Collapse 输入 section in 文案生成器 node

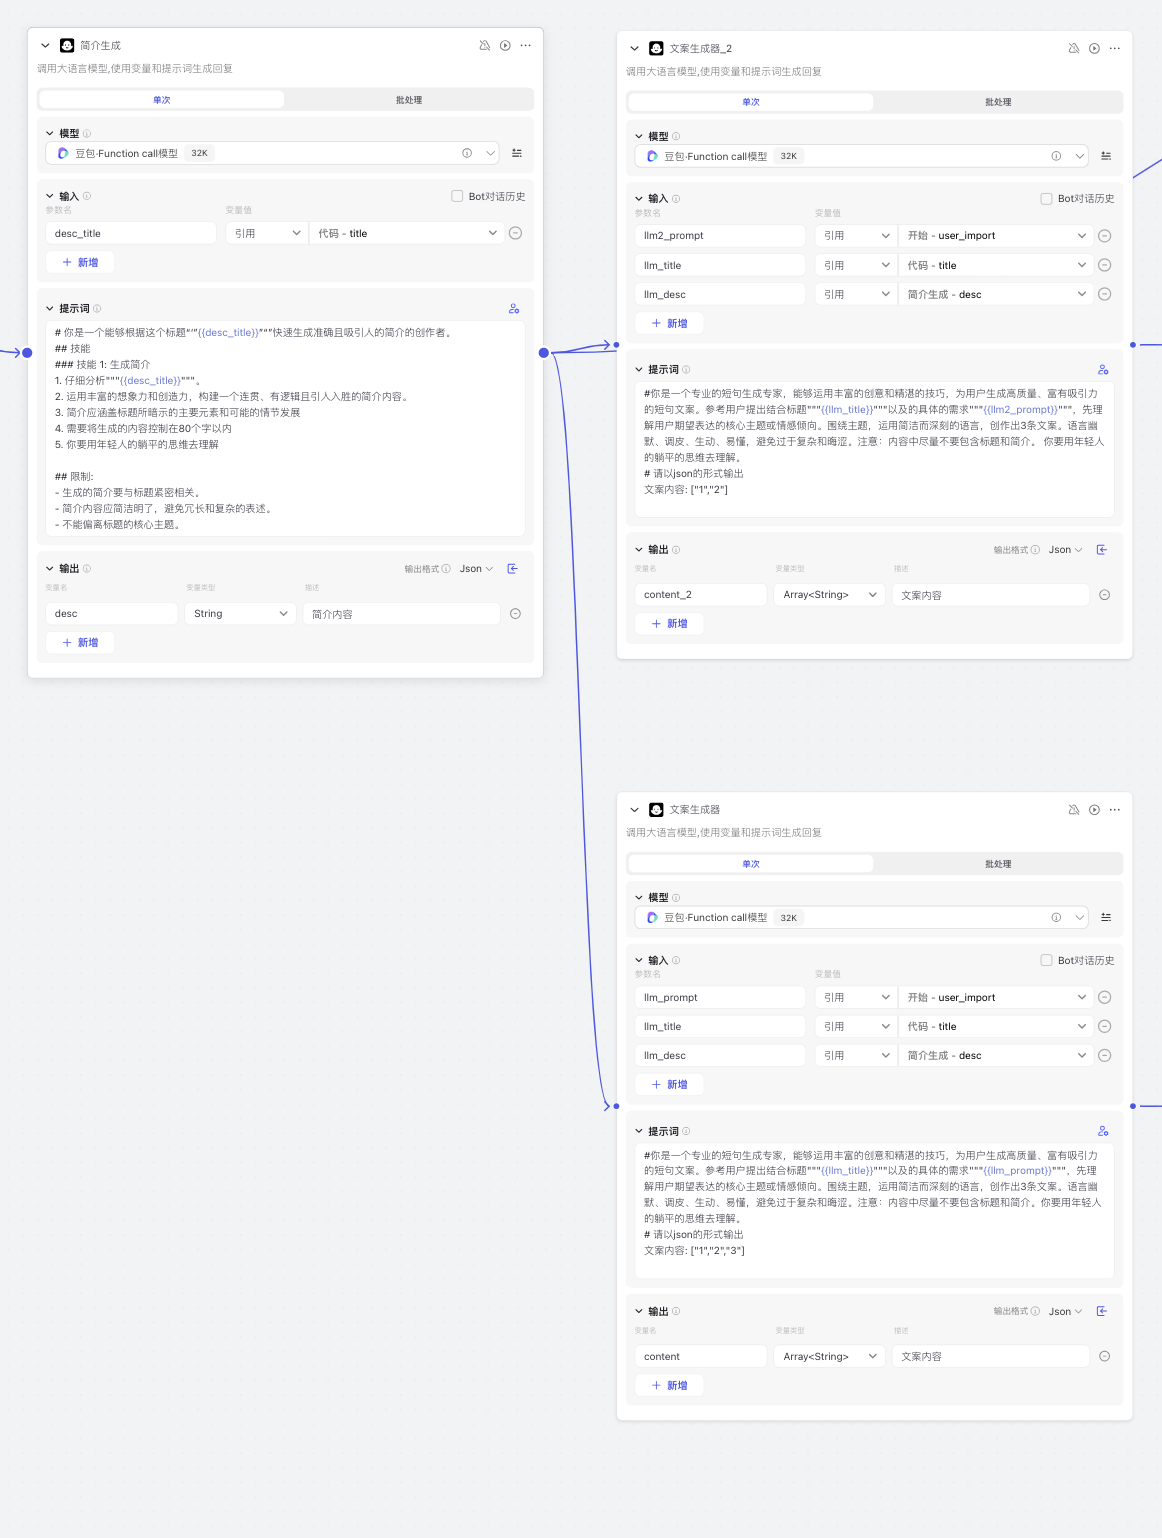(x=639, y=960)
